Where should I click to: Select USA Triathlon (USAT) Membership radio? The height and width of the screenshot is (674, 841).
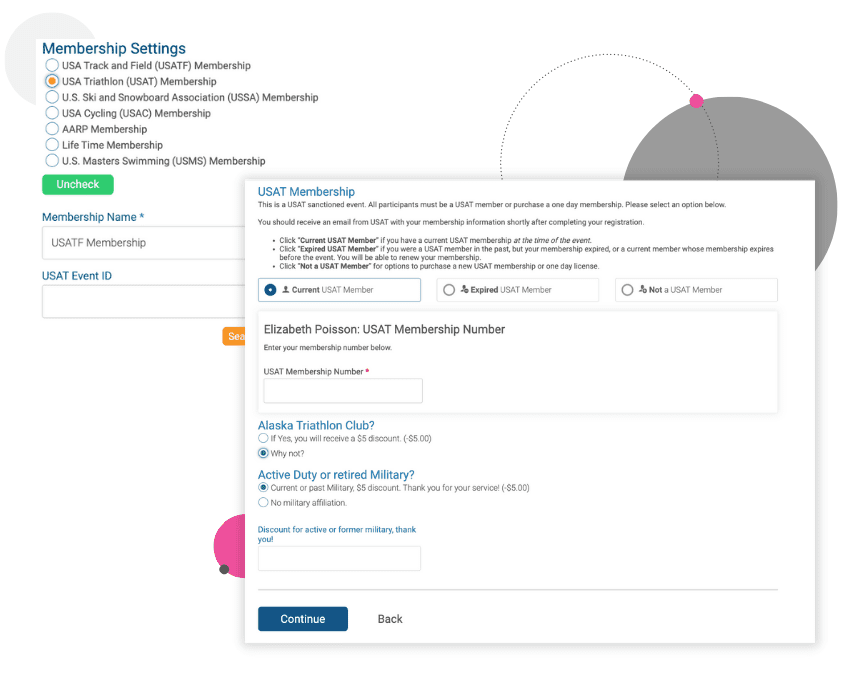52,82
